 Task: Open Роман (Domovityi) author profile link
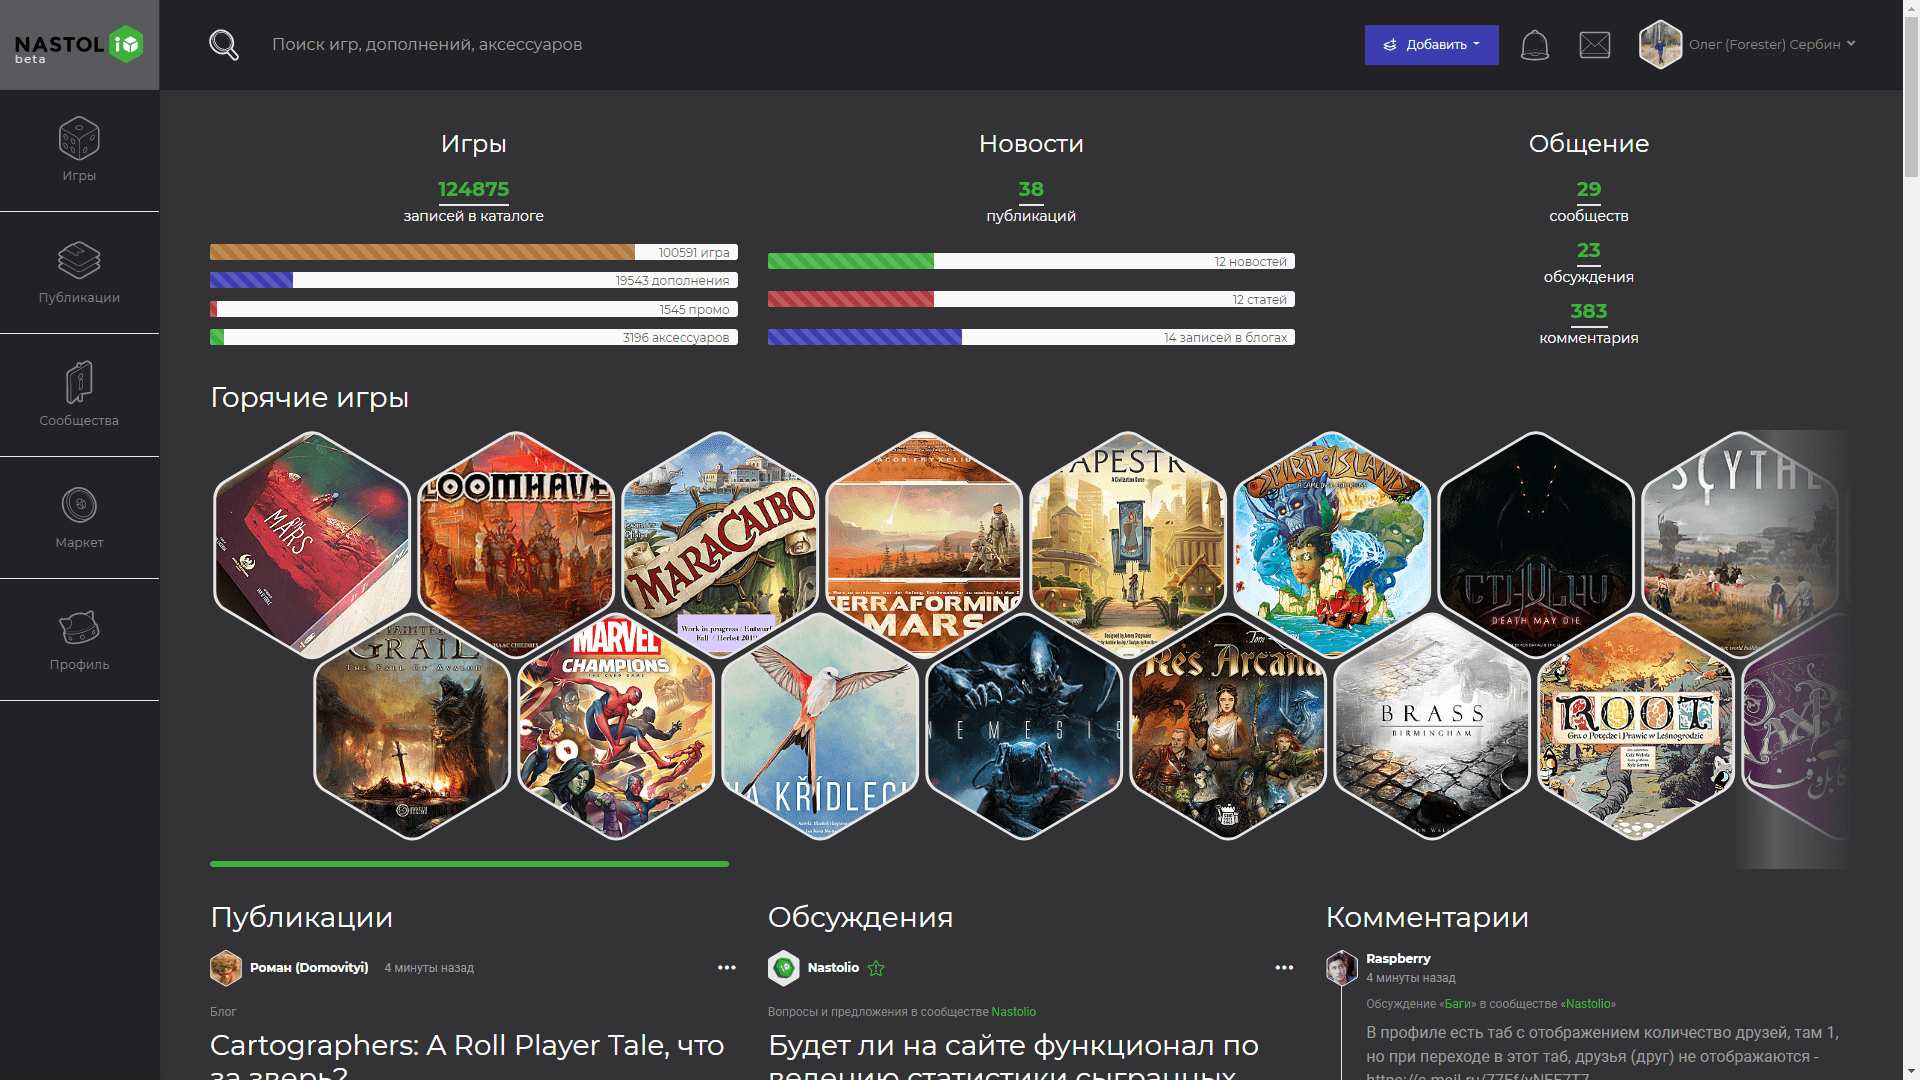coord(309,968)
